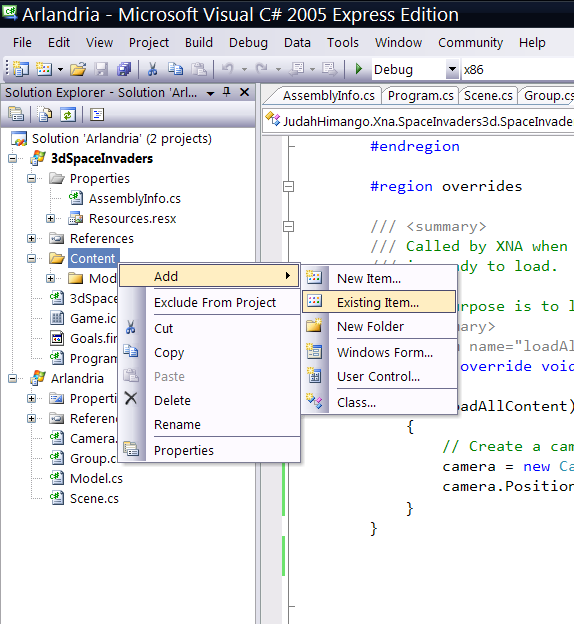Click the New Project toolbar icon
The image size is (574, 624).
[21, 69]
